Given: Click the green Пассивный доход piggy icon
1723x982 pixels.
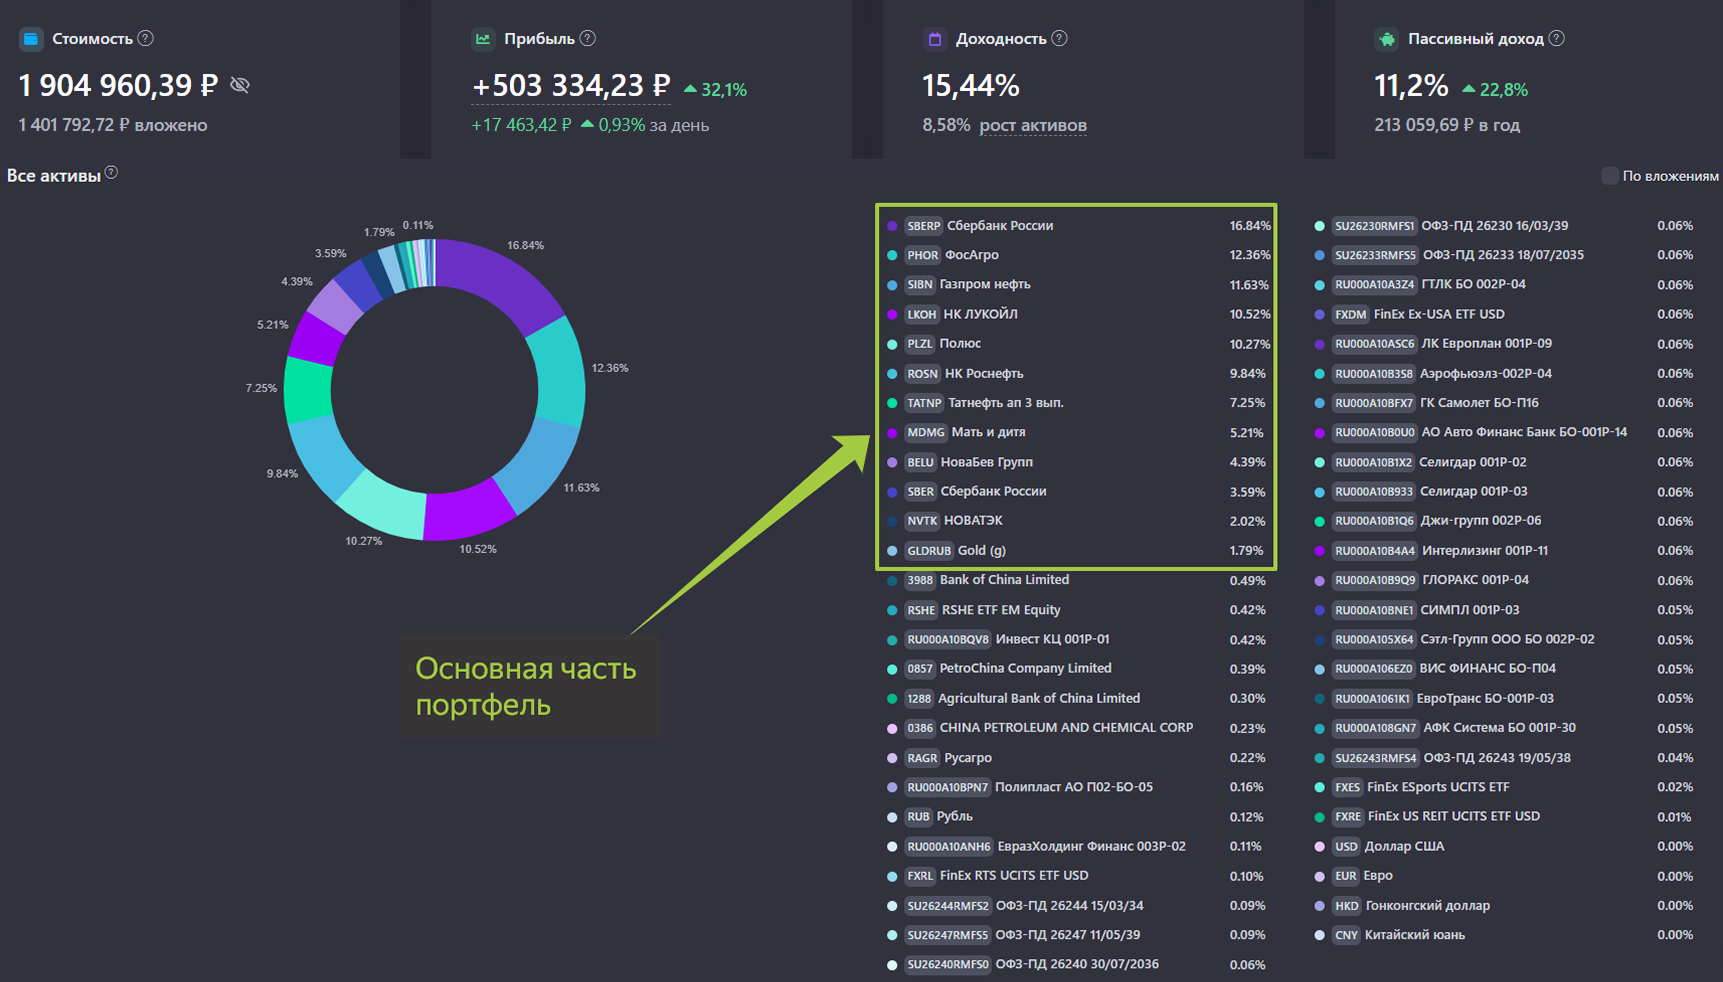Looking at the screenshot, I should tap(1387, 39).
